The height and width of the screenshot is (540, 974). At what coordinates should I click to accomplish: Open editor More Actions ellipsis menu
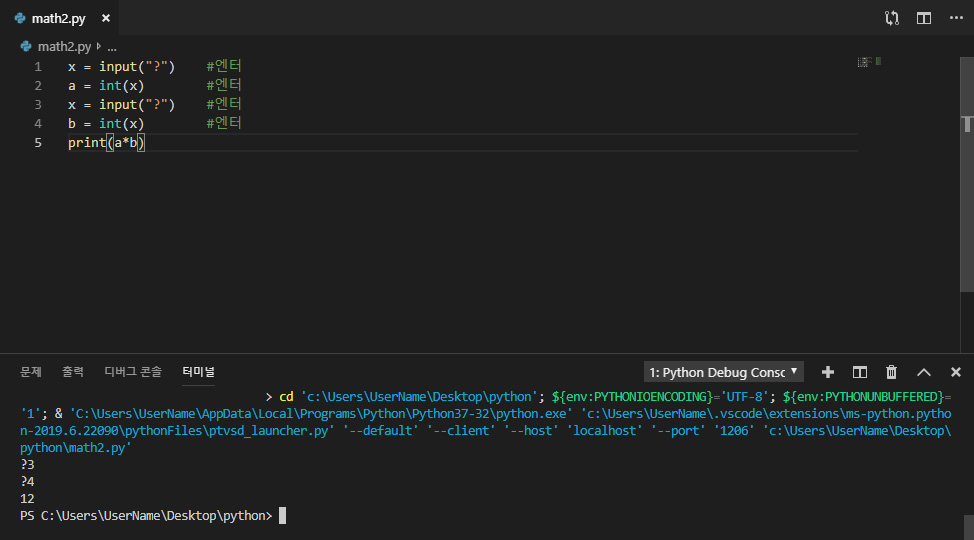pos(956,18)
